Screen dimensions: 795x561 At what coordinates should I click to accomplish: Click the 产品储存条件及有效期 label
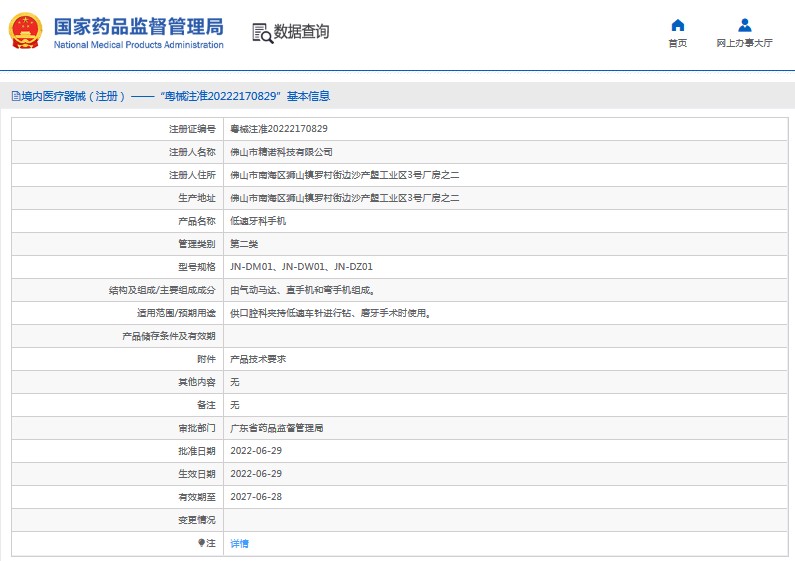169,336
